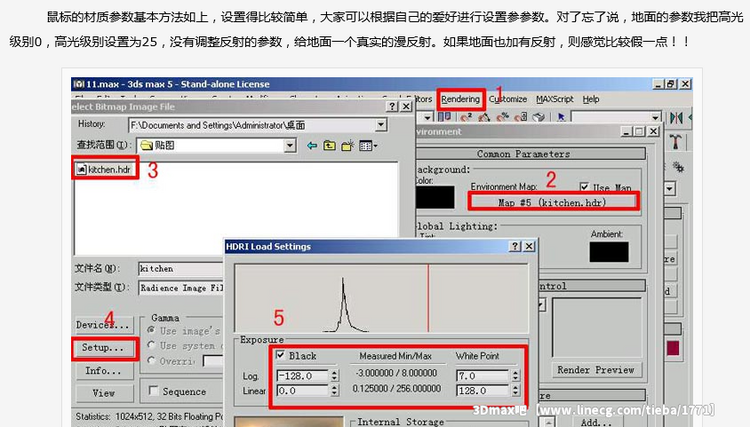Viewport: 750px width, 427px height.
Task: Click the Black point Linear spinner arrows
Action: tap(334, 391)
